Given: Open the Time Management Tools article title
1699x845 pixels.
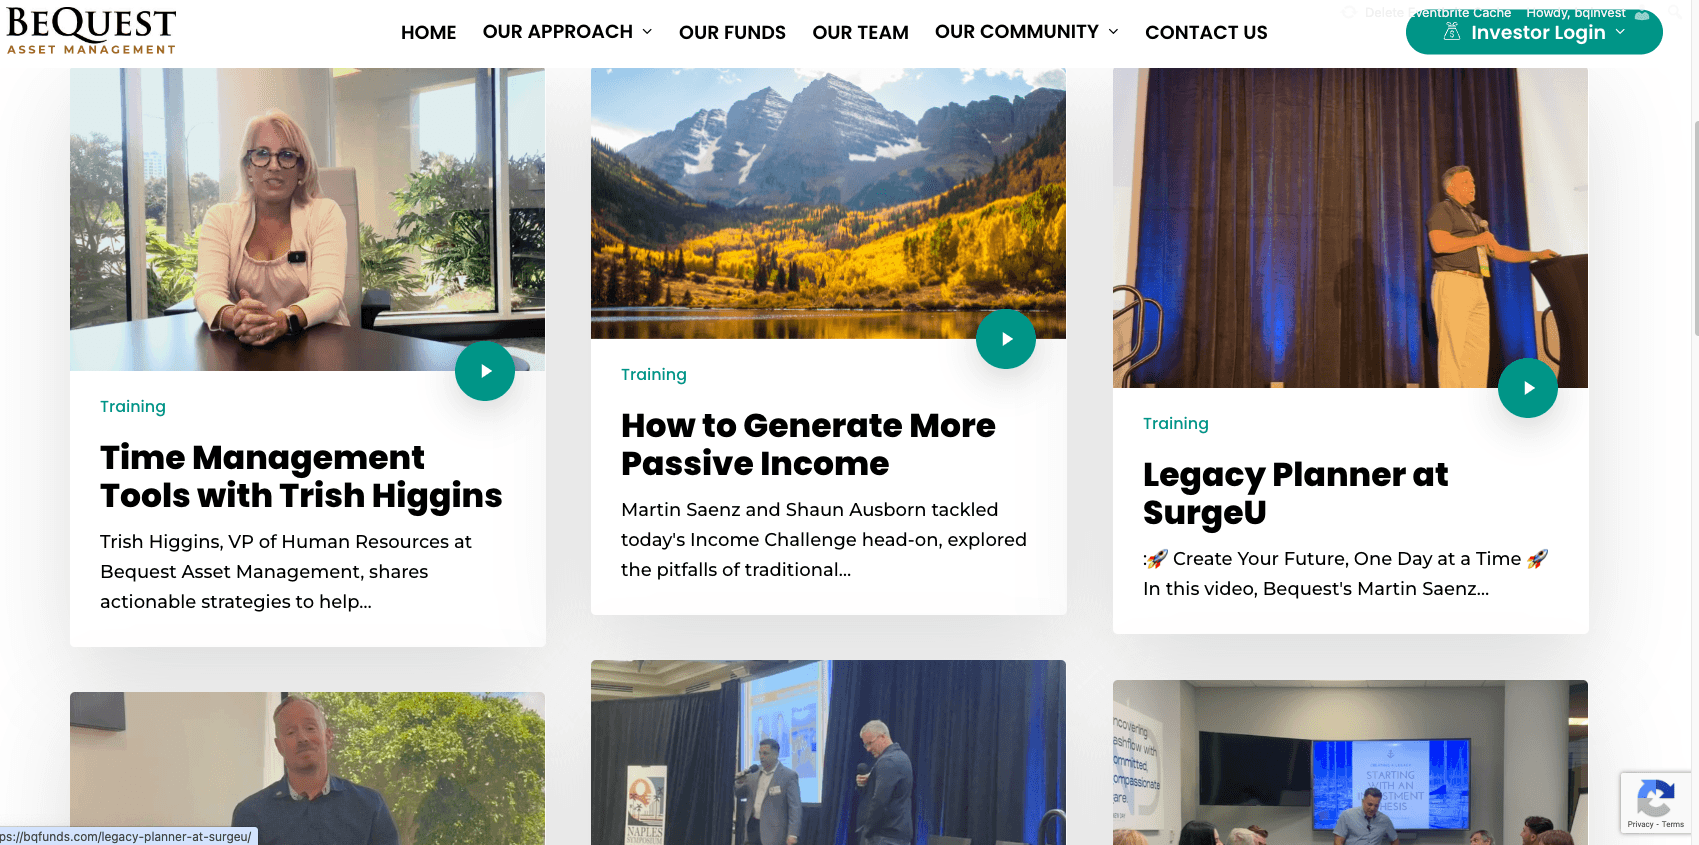Looking at the screenshot, I should point(301,476).
